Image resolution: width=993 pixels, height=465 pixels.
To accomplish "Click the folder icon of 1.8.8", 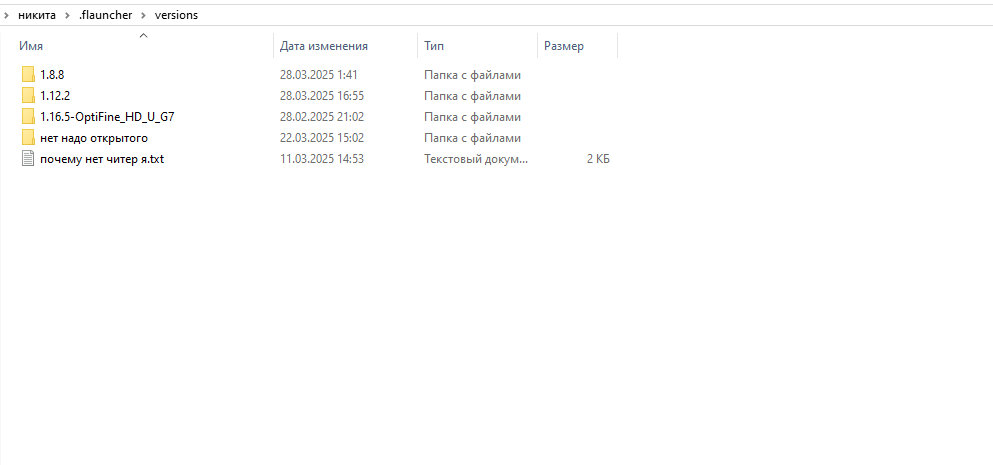I will [28, 75].
